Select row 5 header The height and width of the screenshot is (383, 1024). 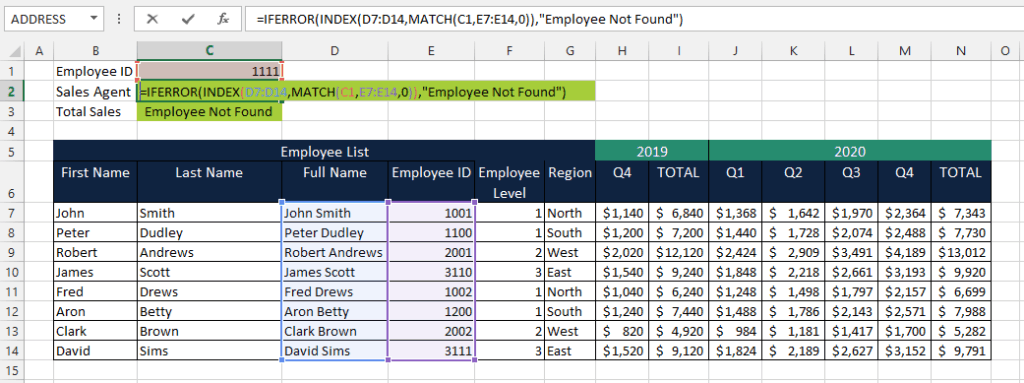point(11,152)
